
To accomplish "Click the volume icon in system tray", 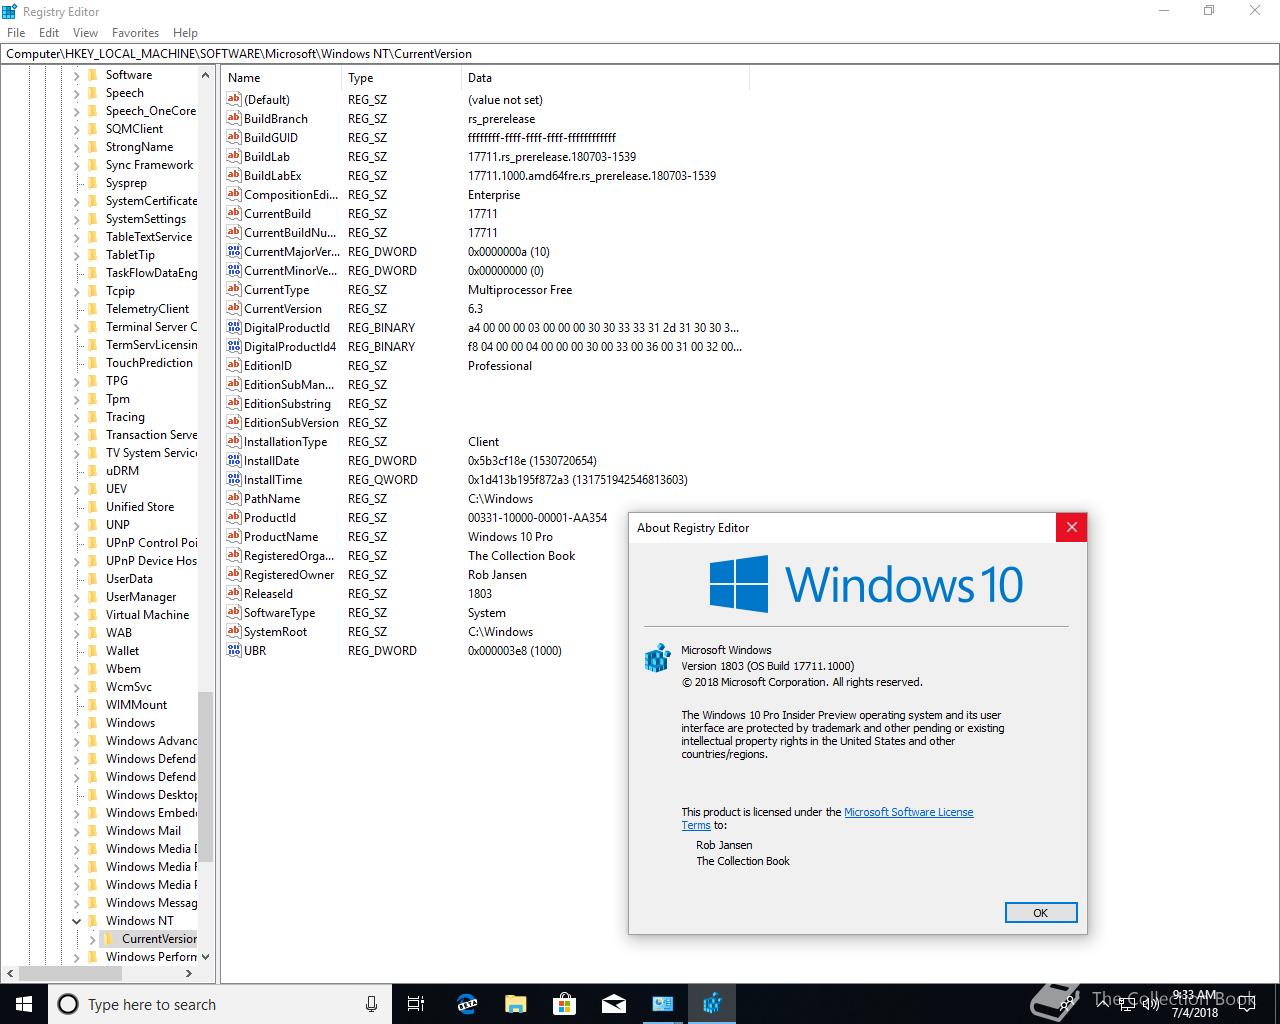I will click(1151, 1004).
